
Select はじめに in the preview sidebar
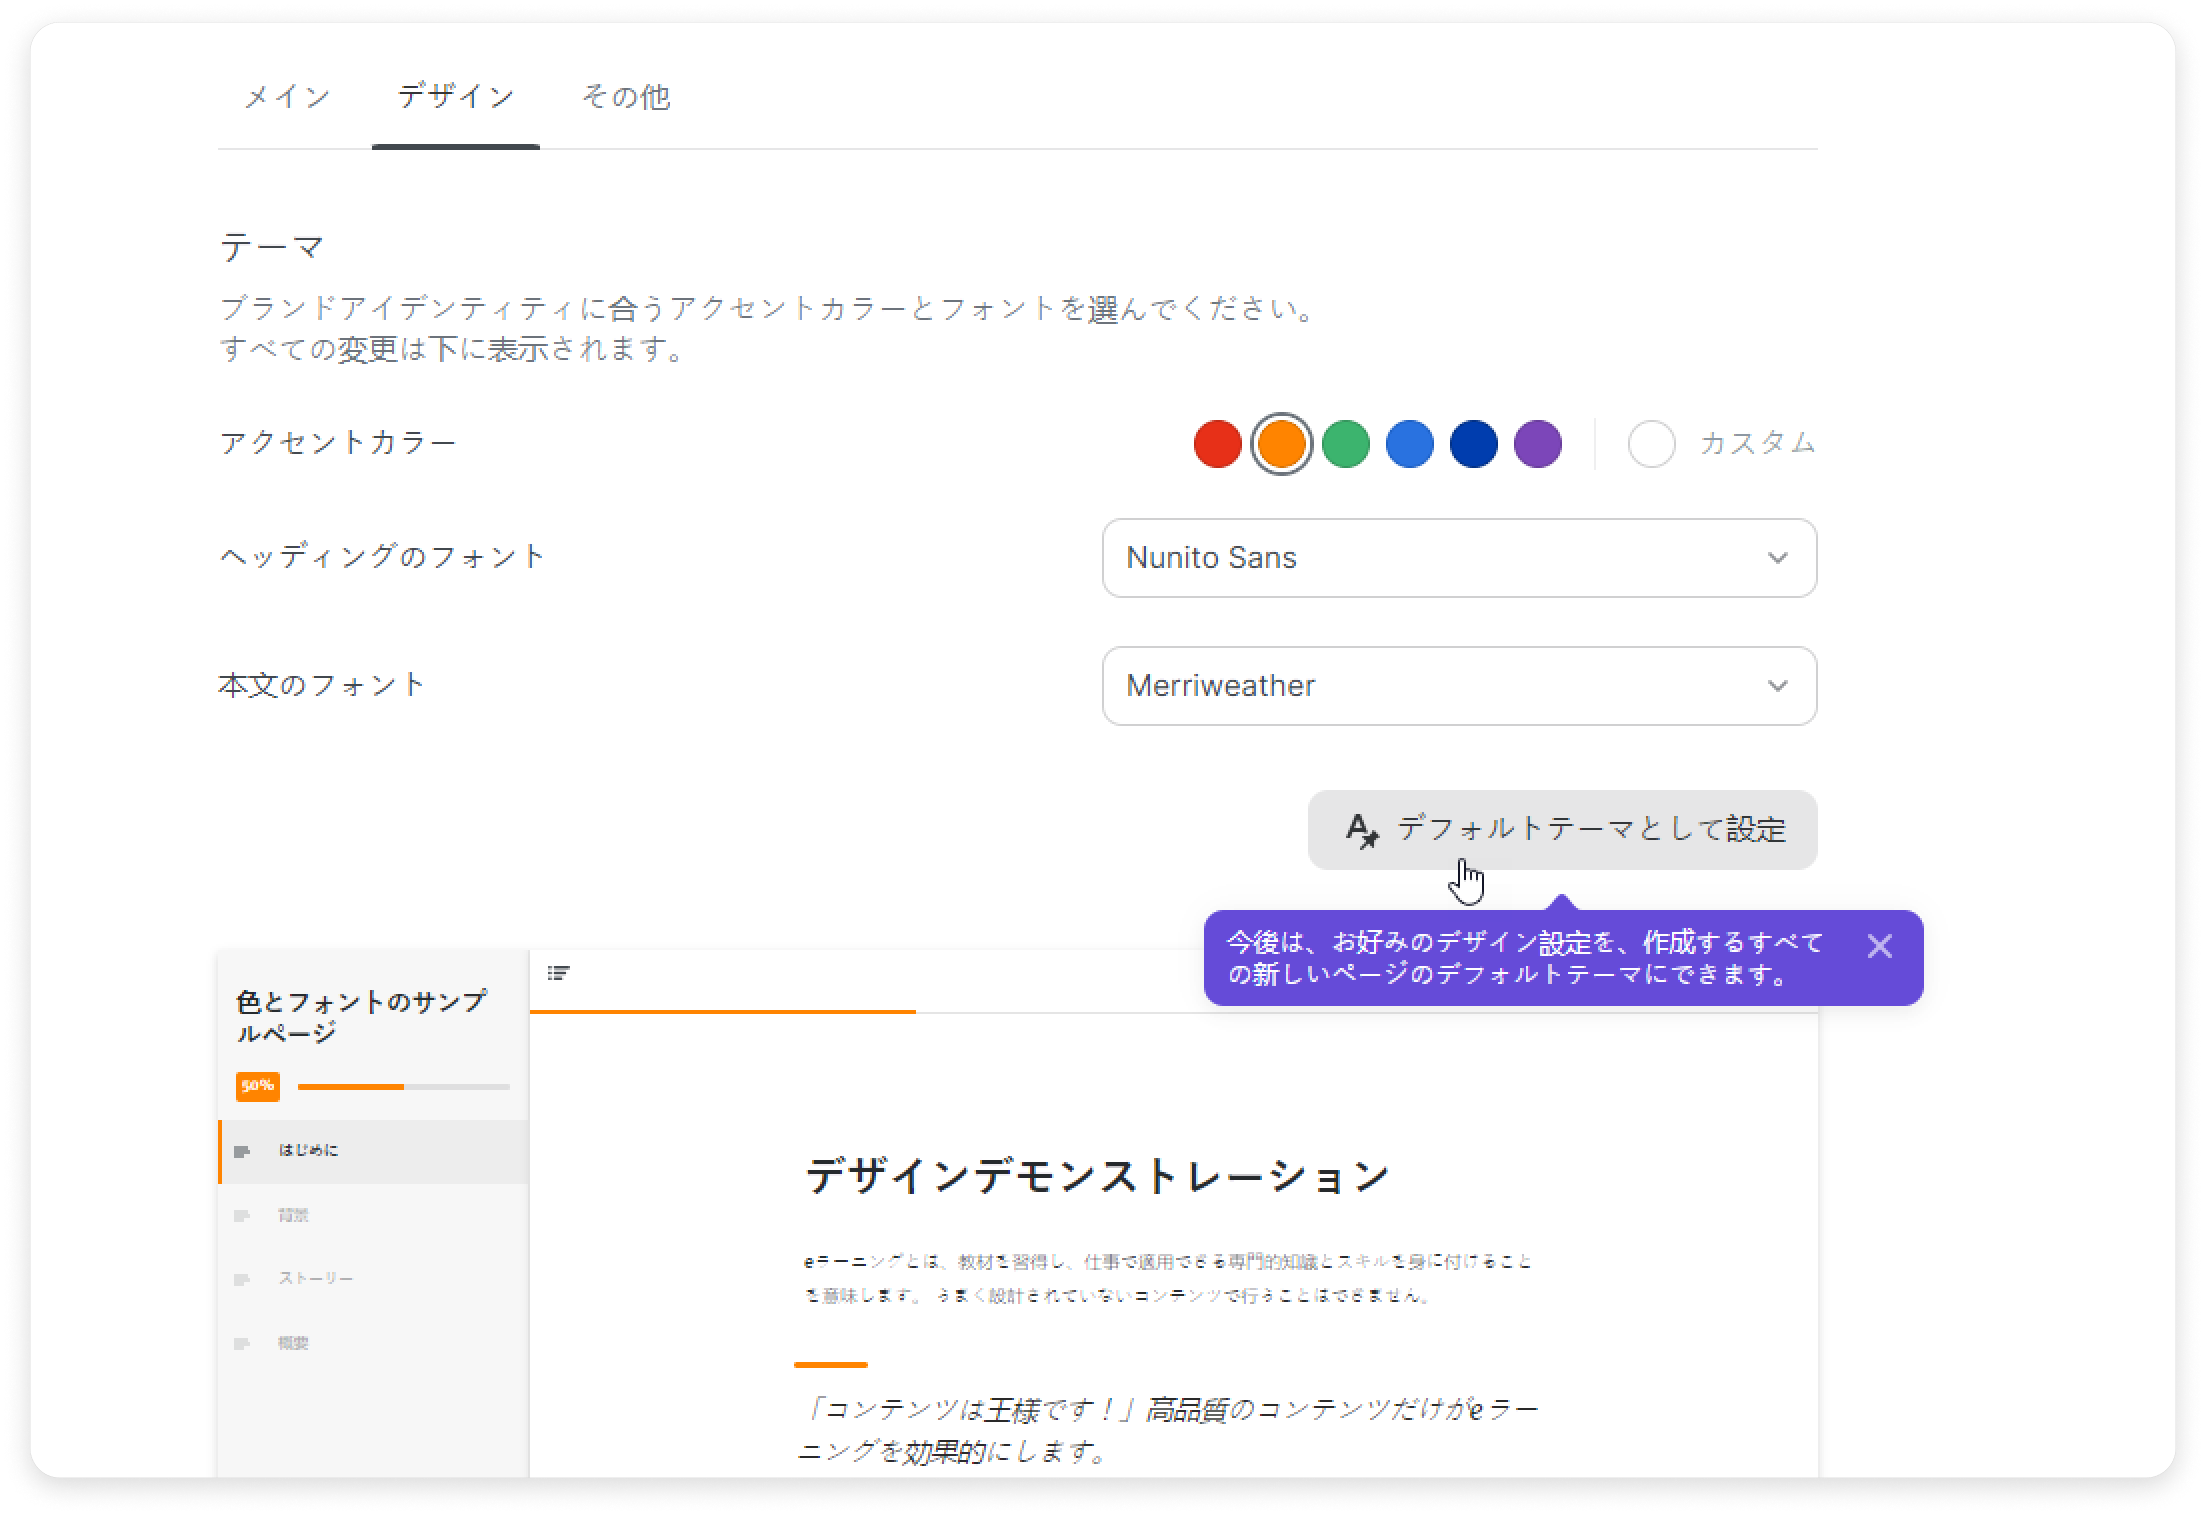pyautogui.click(x=373, y=1151)
